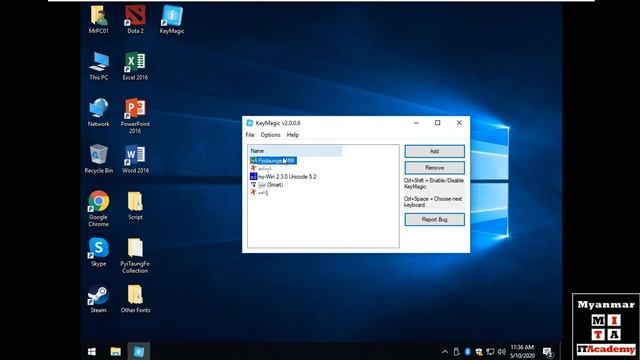Open the This PC desktop icon

98,66
